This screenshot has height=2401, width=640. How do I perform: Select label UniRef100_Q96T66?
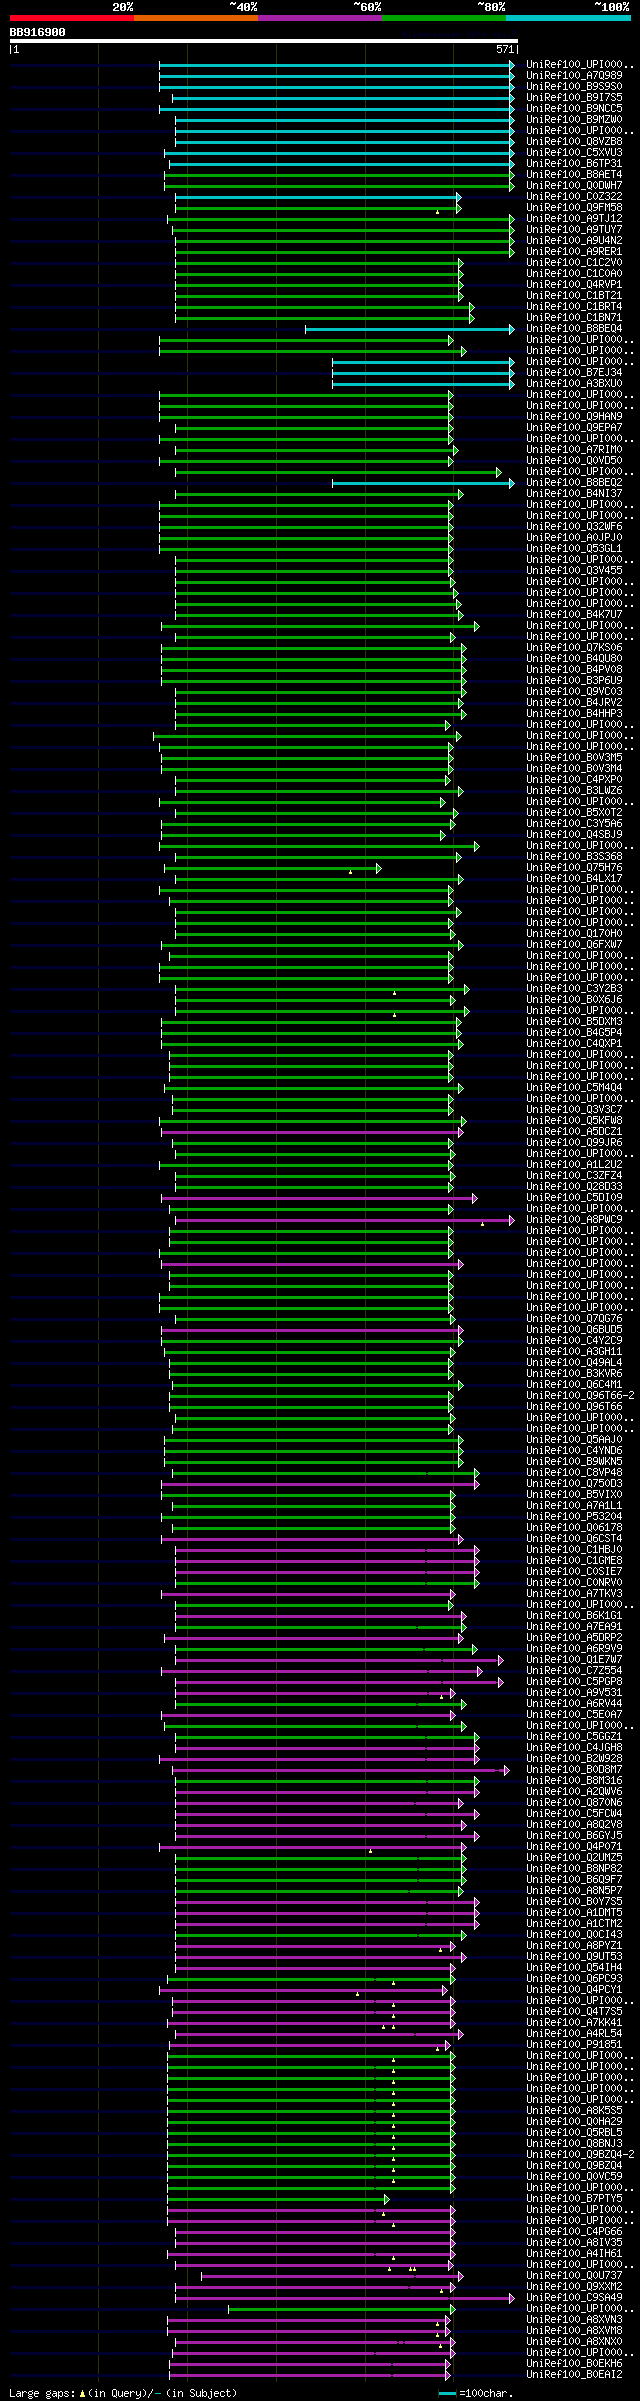(x=574, y=1406)
